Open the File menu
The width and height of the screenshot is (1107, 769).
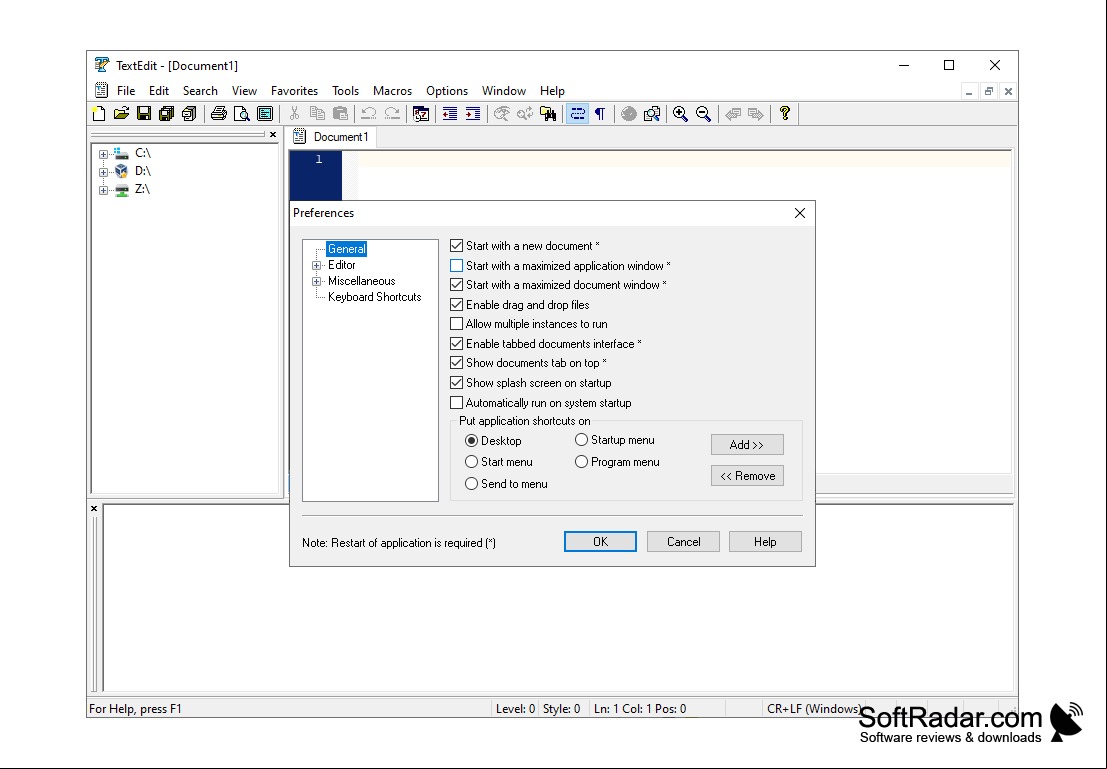[126, 91]
